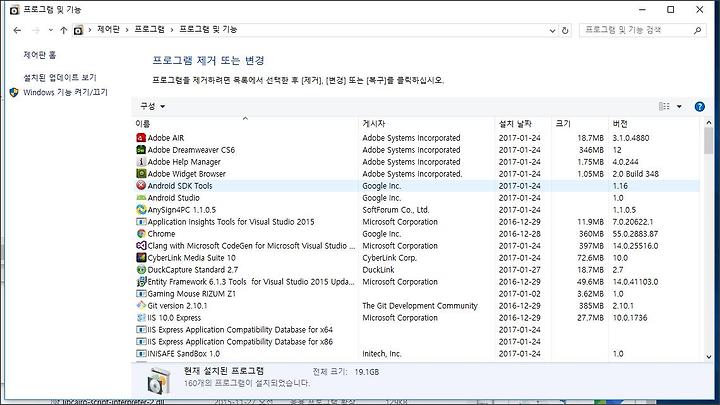Image resolution: width=720 pixels, height=405 pixels.
Task: Click the installed programs disc icon
Action: (159, 380)
